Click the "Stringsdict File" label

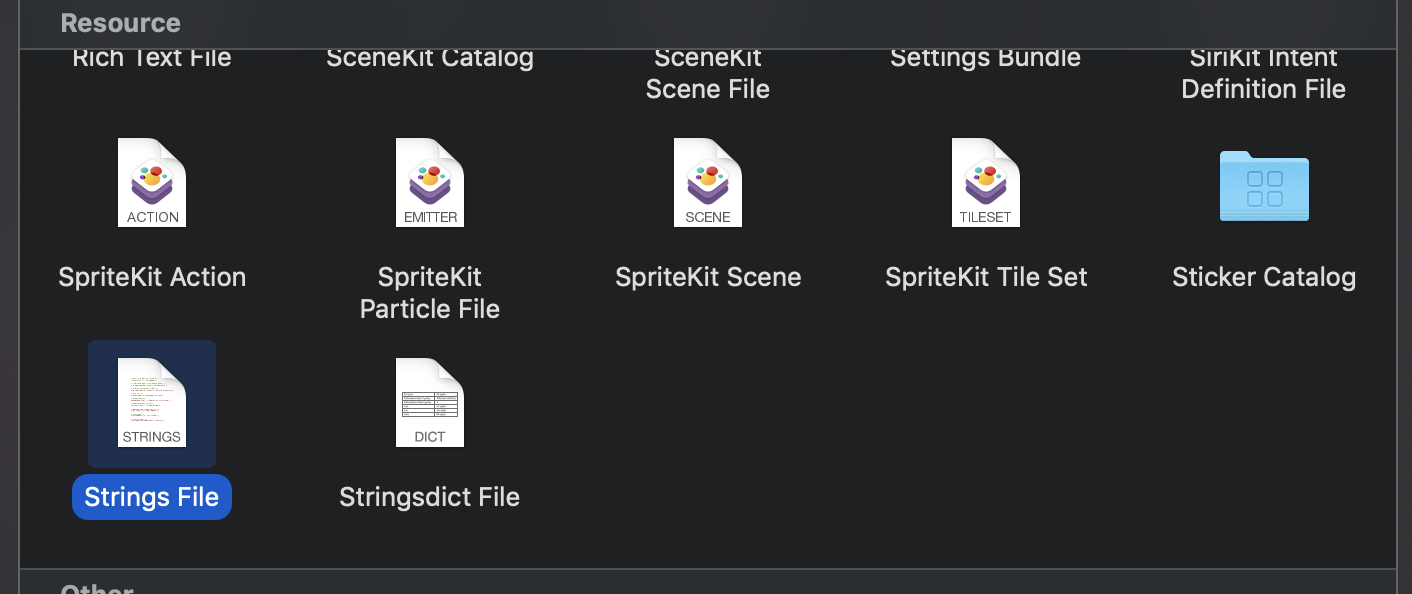[x=430, y=497]
